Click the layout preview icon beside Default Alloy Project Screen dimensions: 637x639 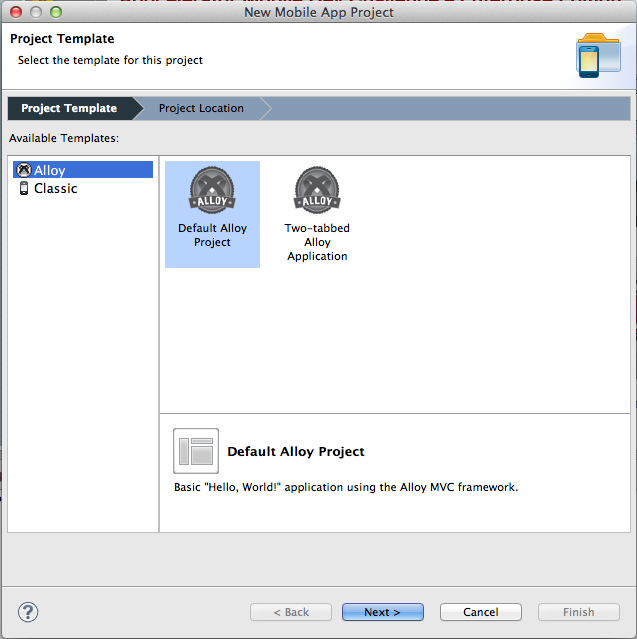click(196, 451)
